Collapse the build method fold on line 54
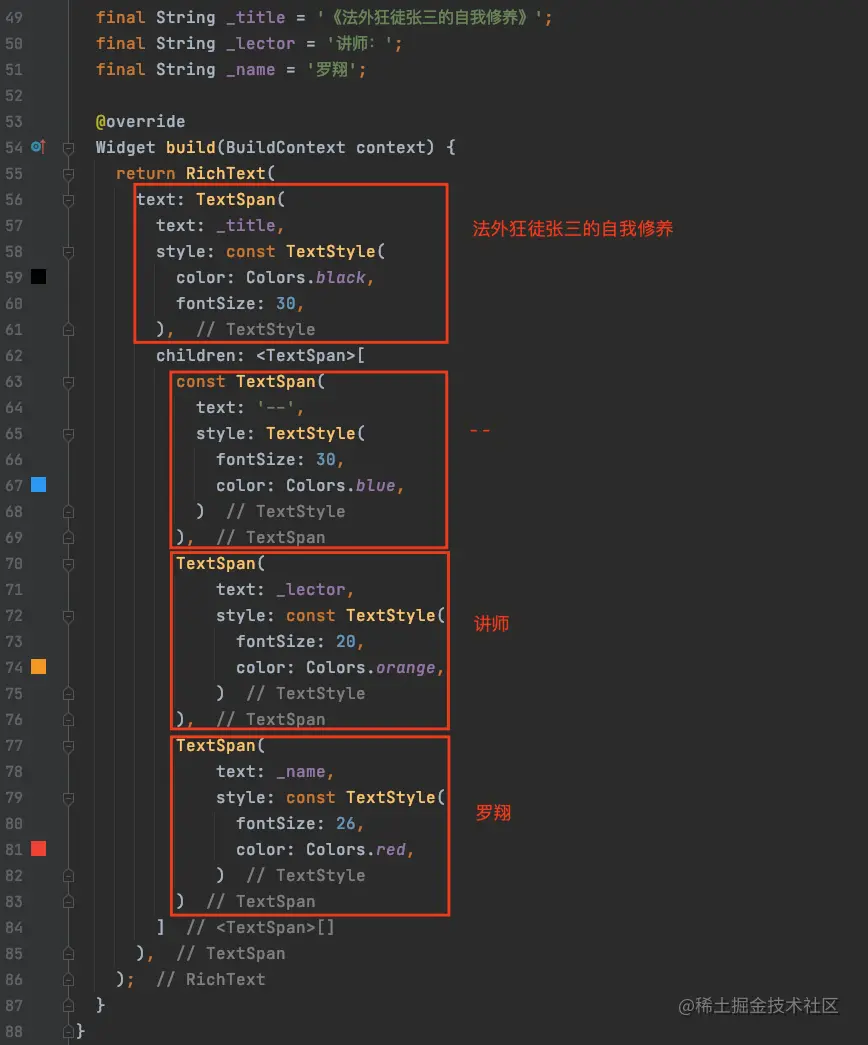The image size is (868, 1045). coord(68,148)
